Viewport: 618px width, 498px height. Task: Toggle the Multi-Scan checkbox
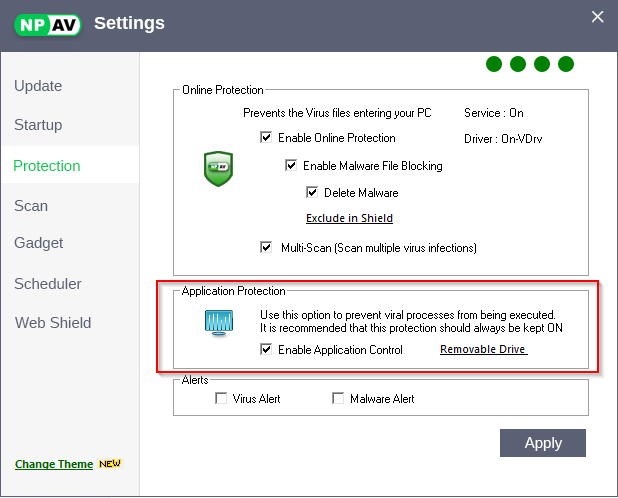click(x=266, y=247)
